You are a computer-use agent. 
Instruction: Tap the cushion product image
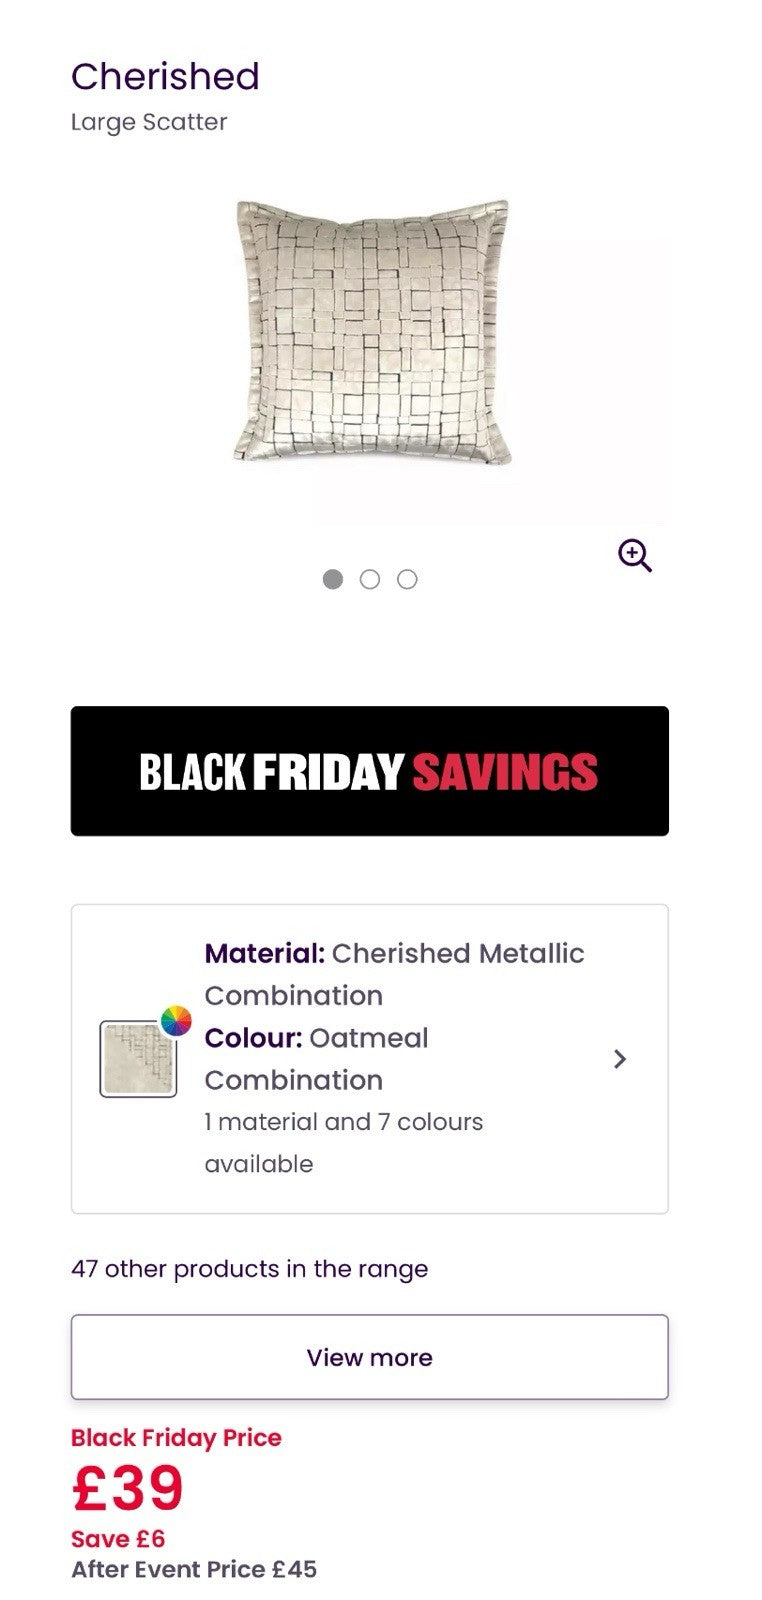(372, 332)
